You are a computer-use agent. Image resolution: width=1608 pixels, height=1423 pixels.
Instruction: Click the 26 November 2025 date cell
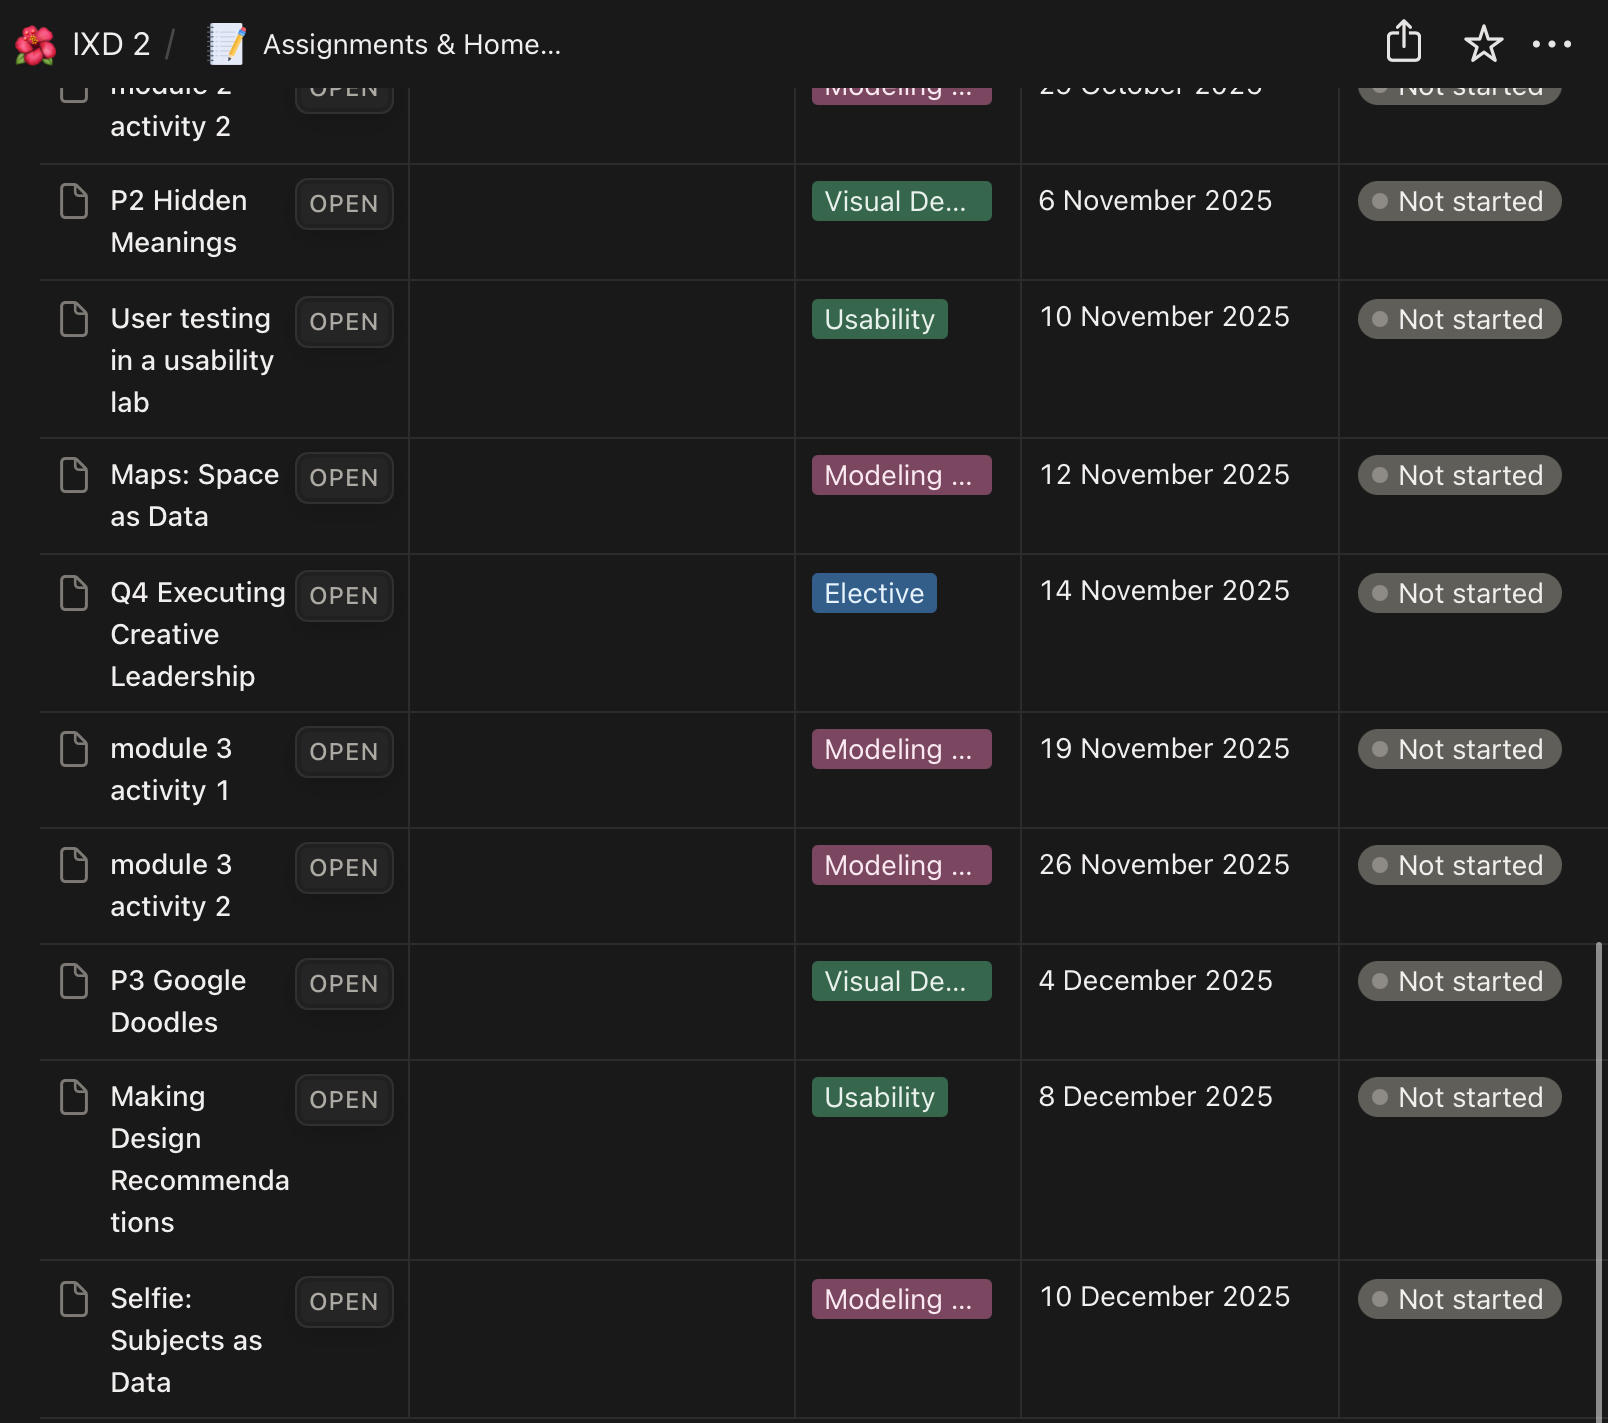pyautogui.click(x=1164, y=865)
